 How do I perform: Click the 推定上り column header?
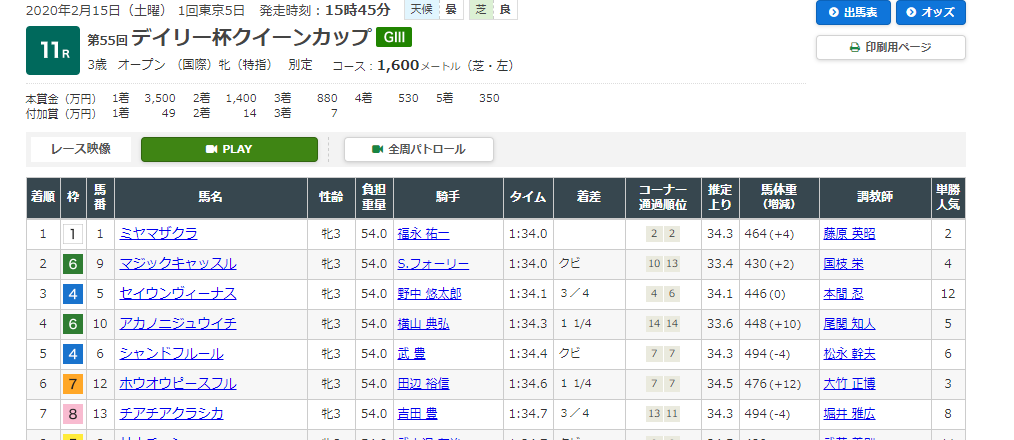coord(720,197)
